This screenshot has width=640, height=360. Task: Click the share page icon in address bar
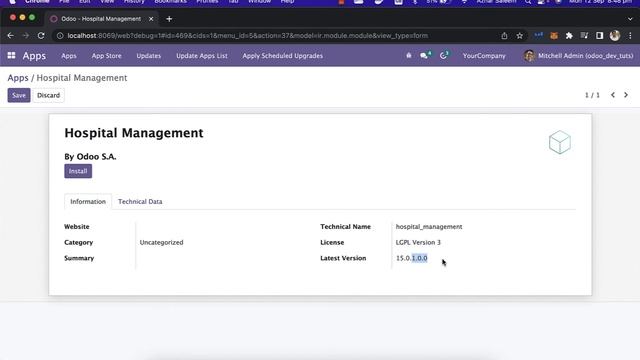coord(504,36)
